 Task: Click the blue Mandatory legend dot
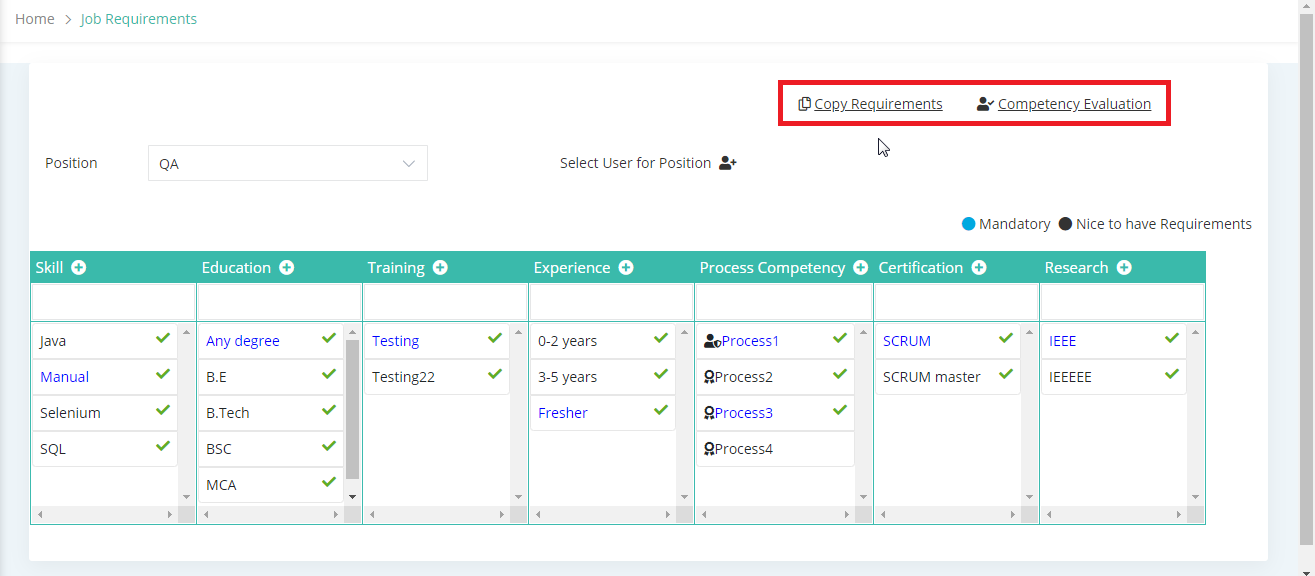(x=968, y=224)
